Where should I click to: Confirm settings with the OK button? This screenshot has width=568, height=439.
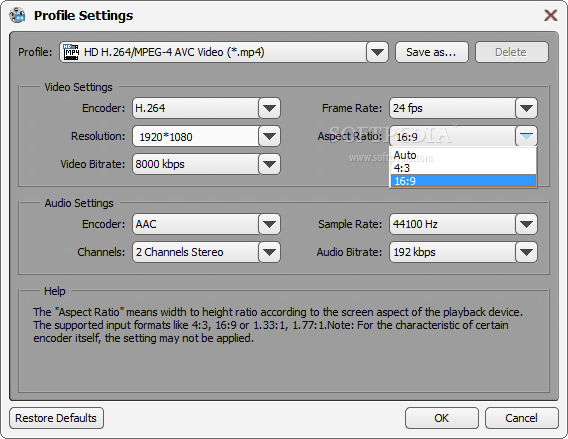click(442, 418)
